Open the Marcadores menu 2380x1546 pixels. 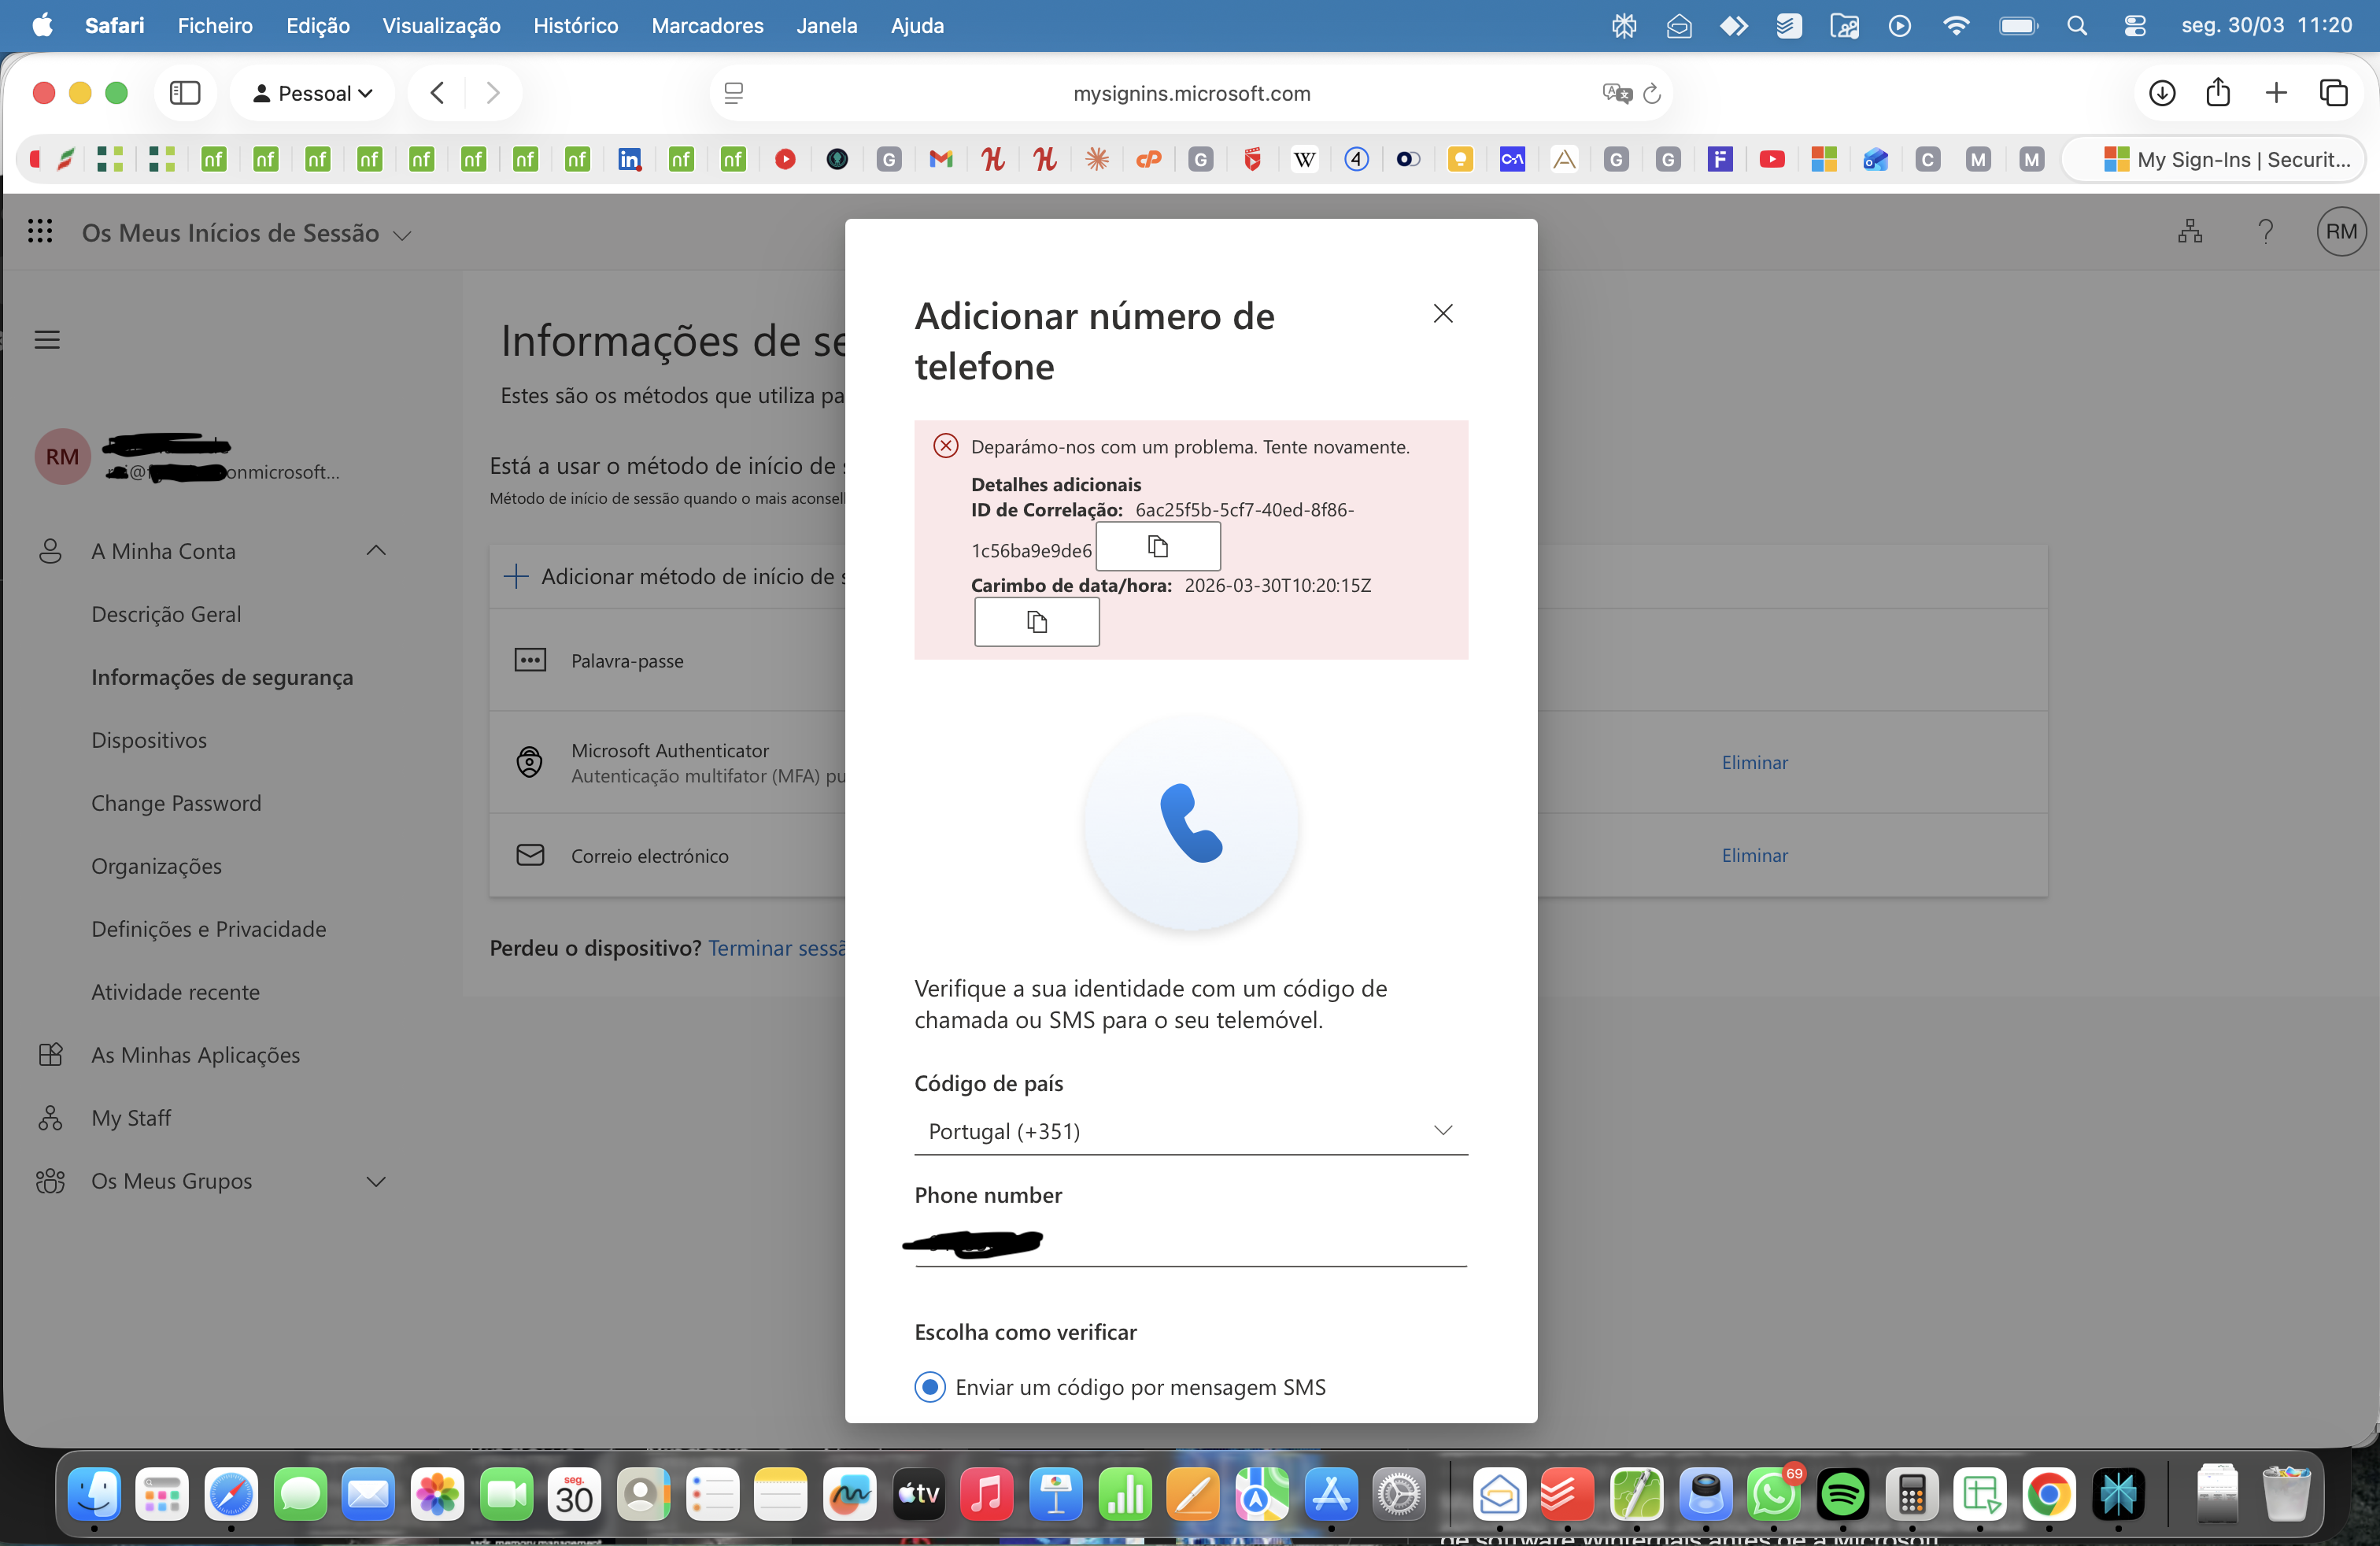(707, 26)
